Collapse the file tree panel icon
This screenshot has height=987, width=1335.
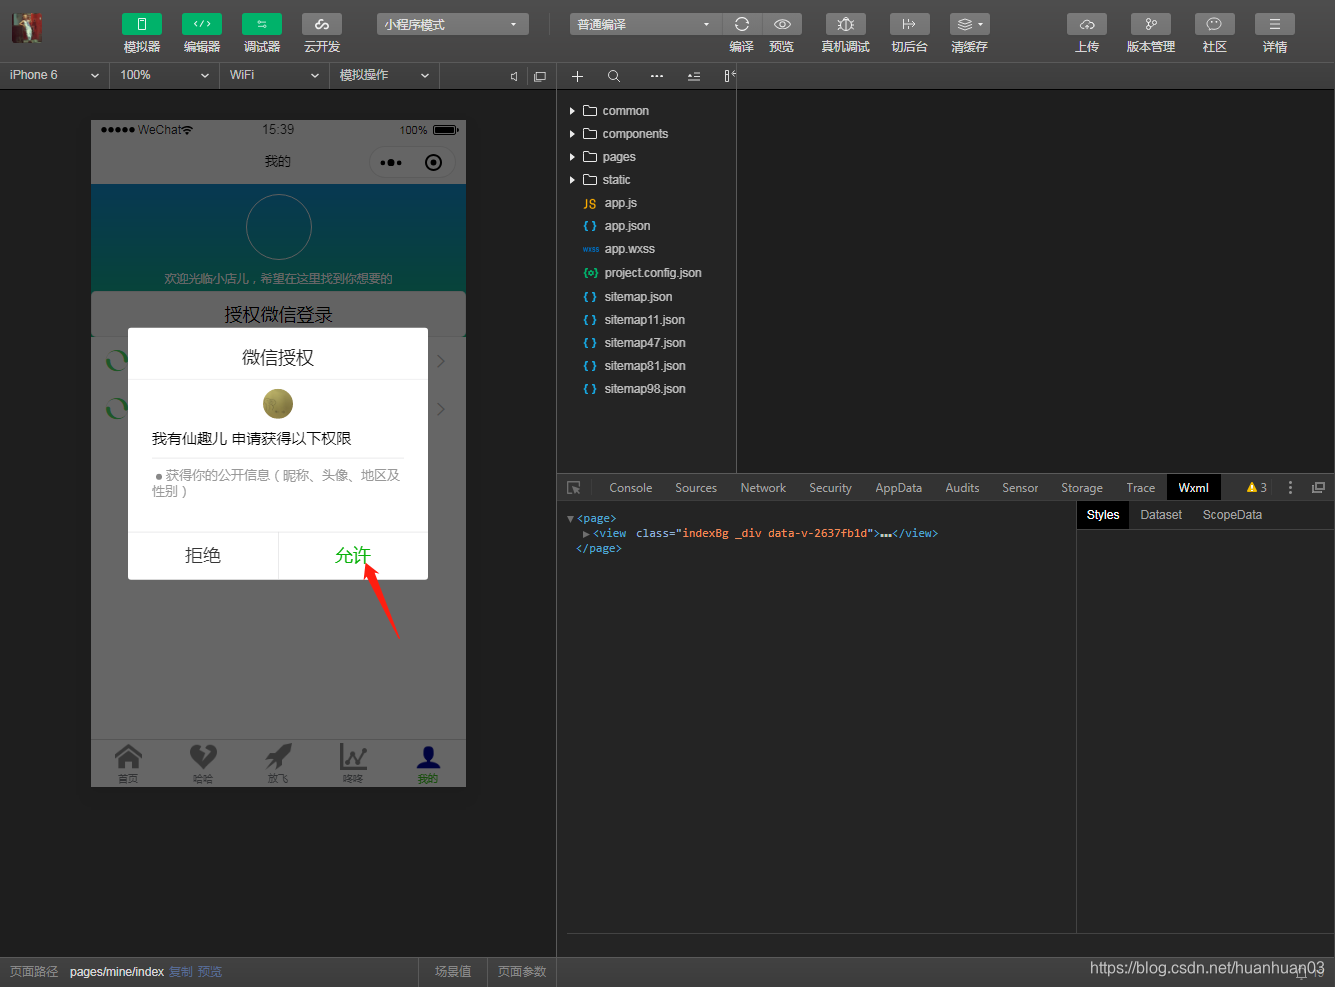(x=730, y=76)
